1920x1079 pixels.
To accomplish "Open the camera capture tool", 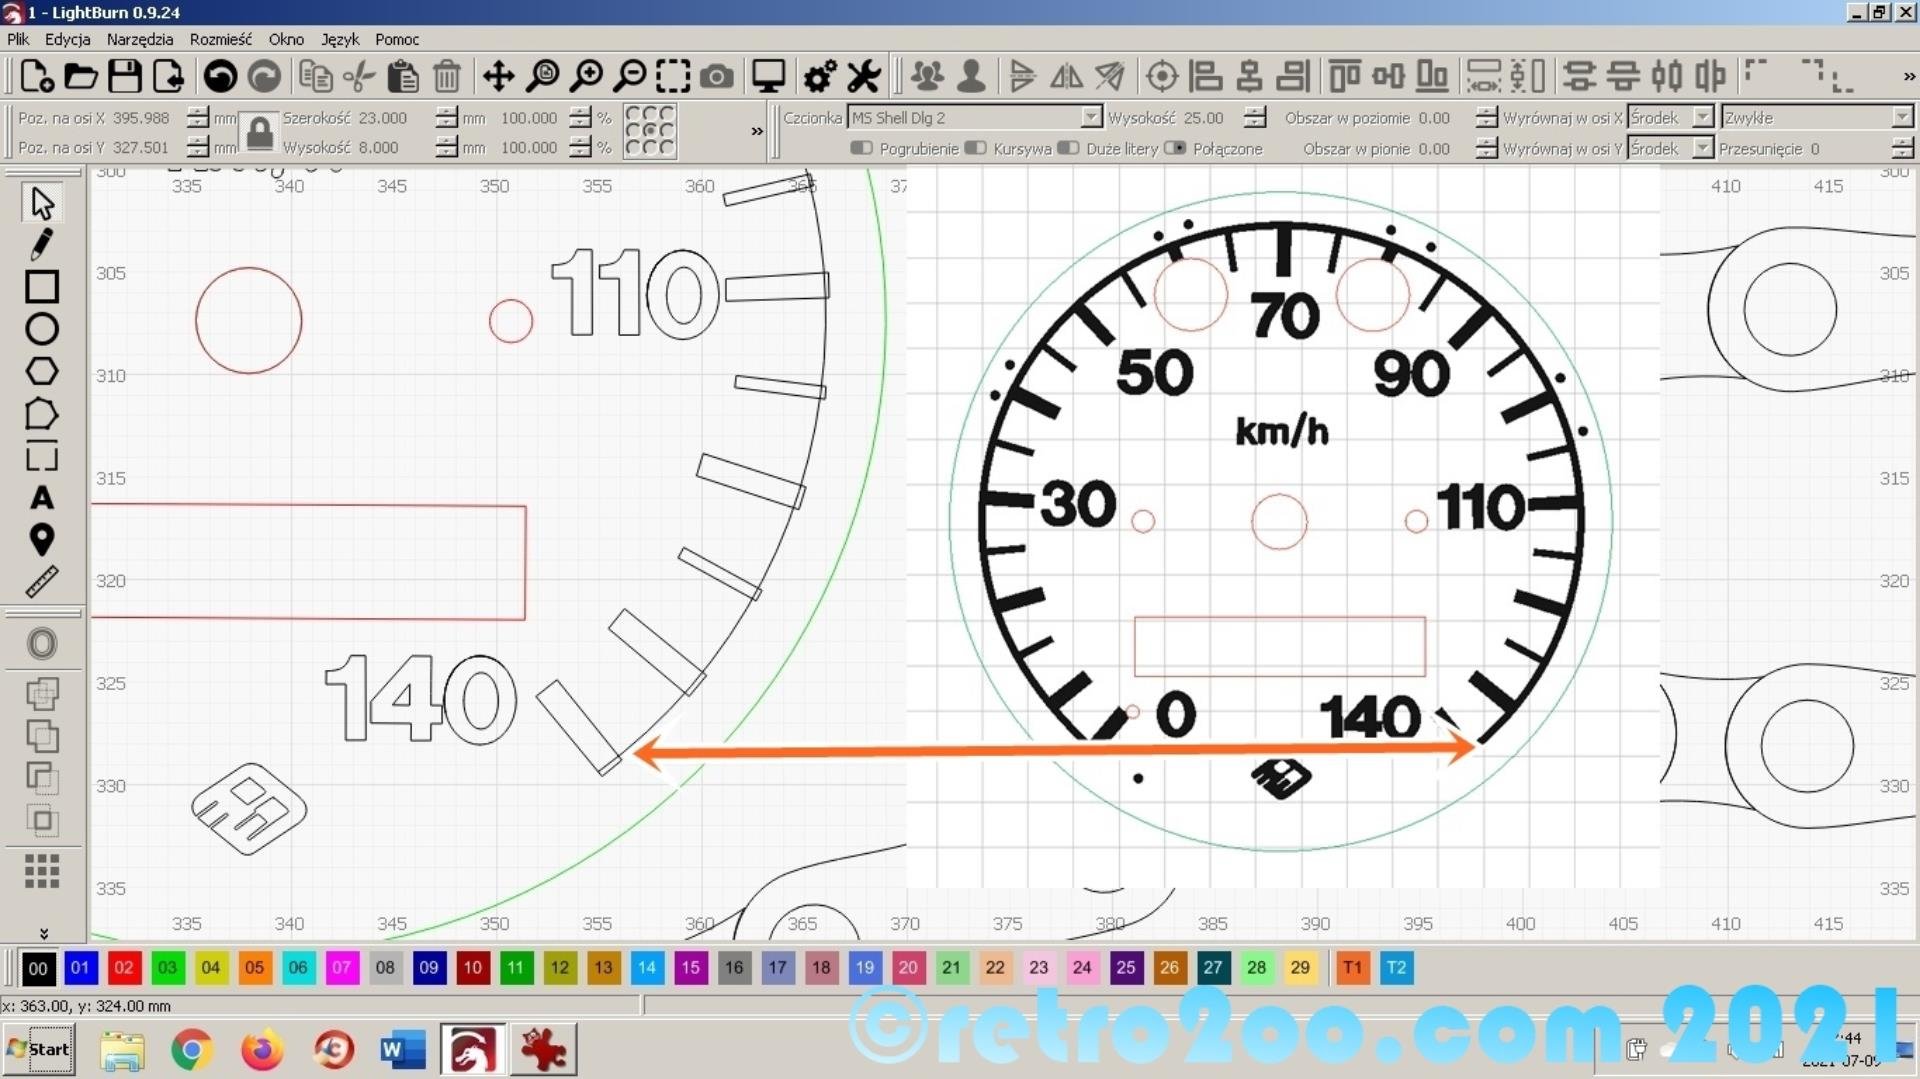I will (716, 76).
